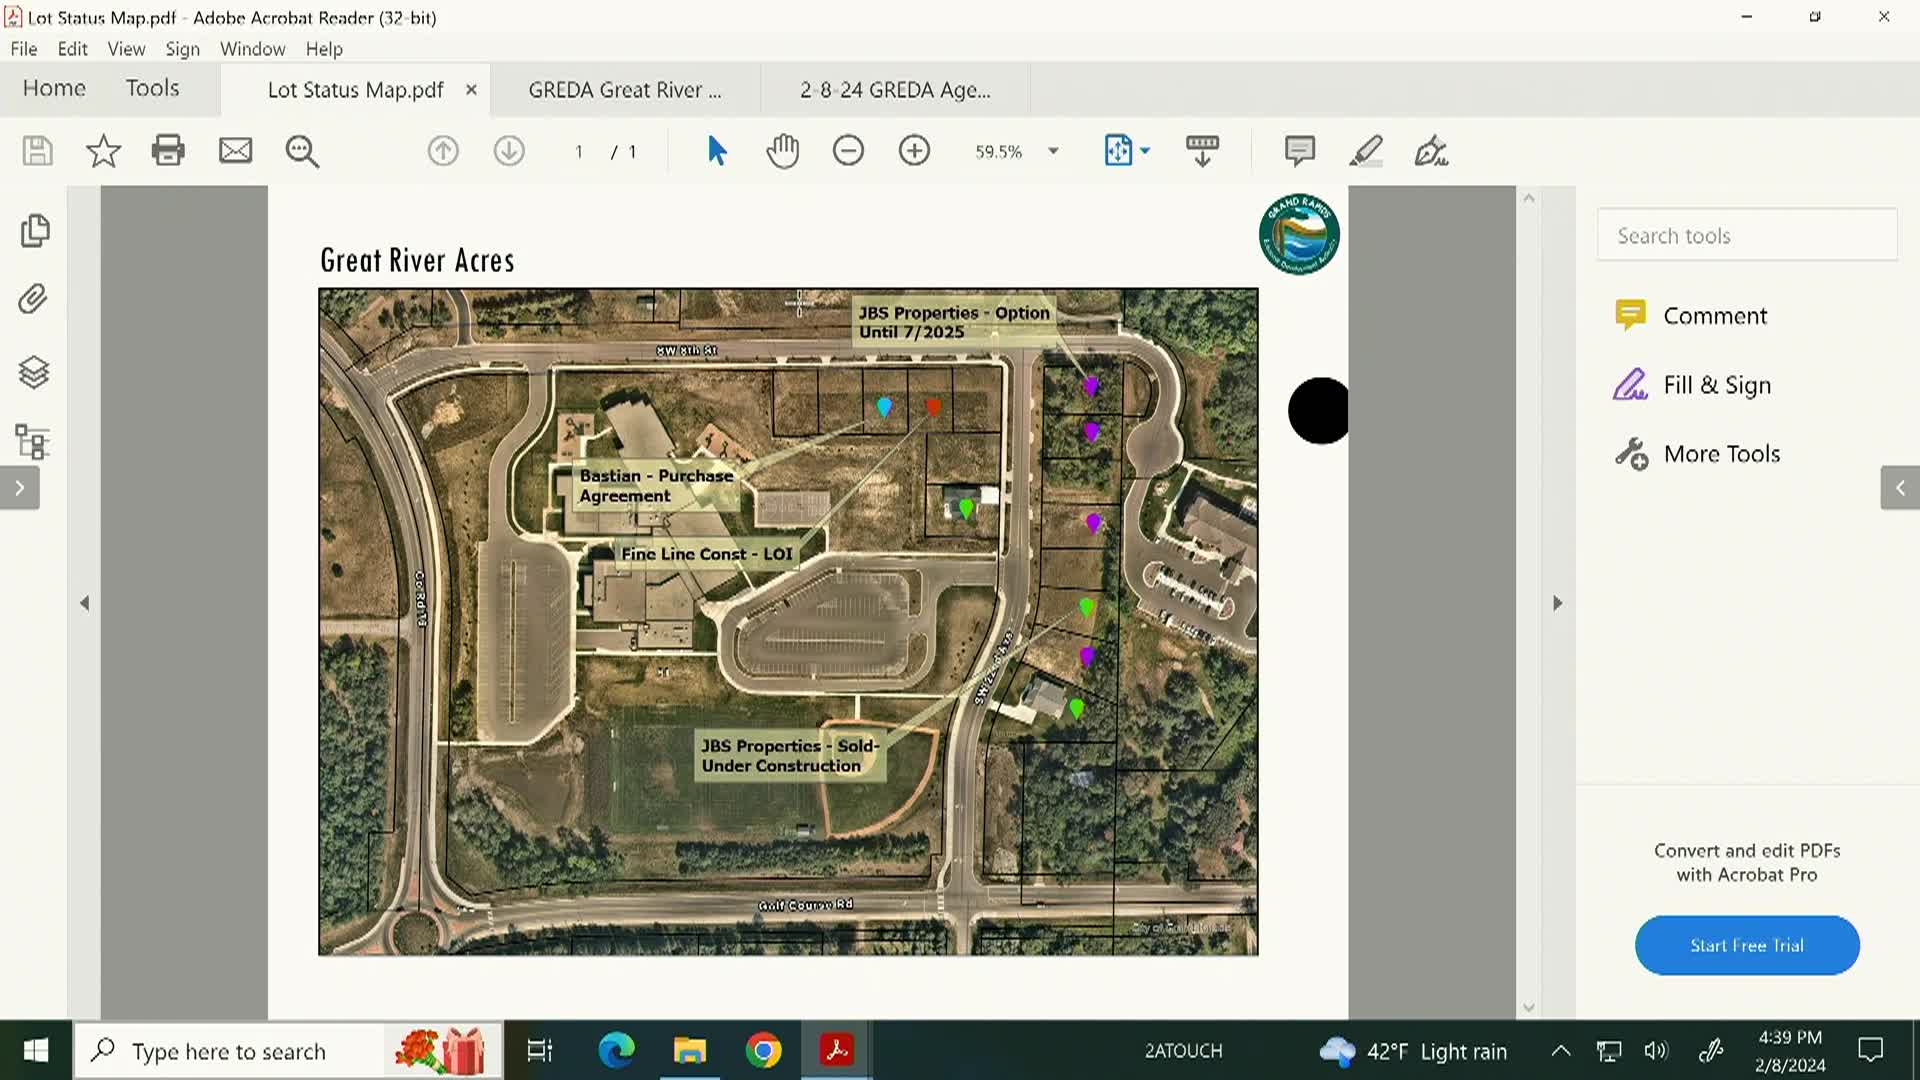The height and width of the screenshot is (1080, 1920).
Task: Save the file with the floppy disk icon
Action: (37, 151)
